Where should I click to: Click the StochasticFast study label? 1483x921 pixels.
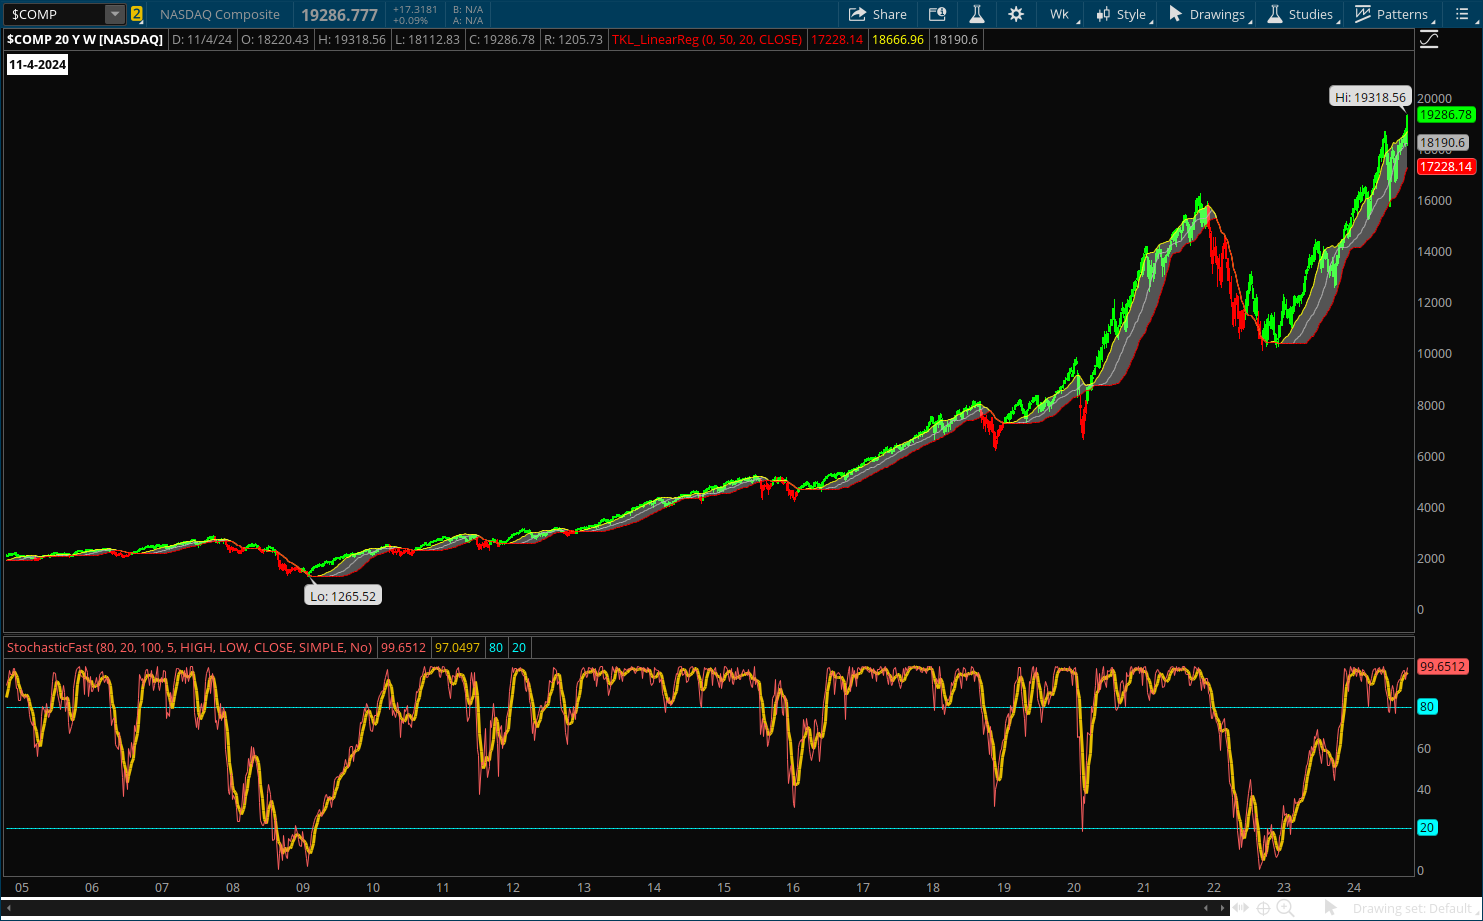coord(190,647)
